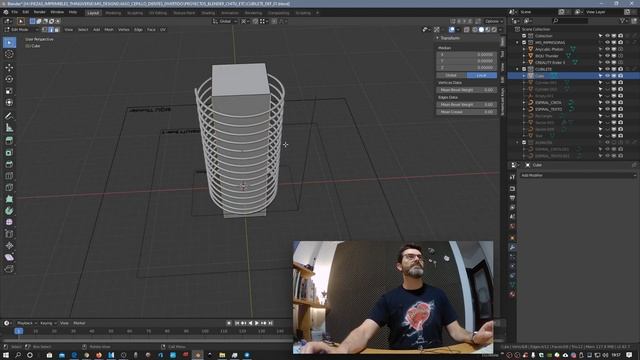Select the Measure tool
This screenshot has width=640, height=360.
9,128
